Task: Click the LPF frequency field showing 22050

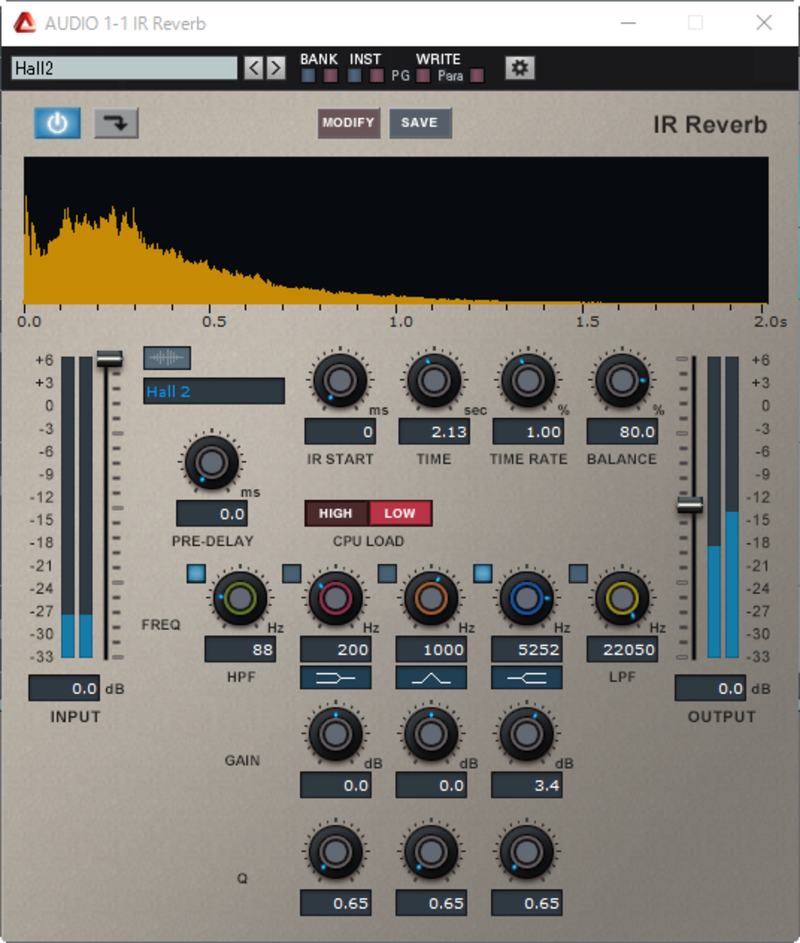Action: 622,650
